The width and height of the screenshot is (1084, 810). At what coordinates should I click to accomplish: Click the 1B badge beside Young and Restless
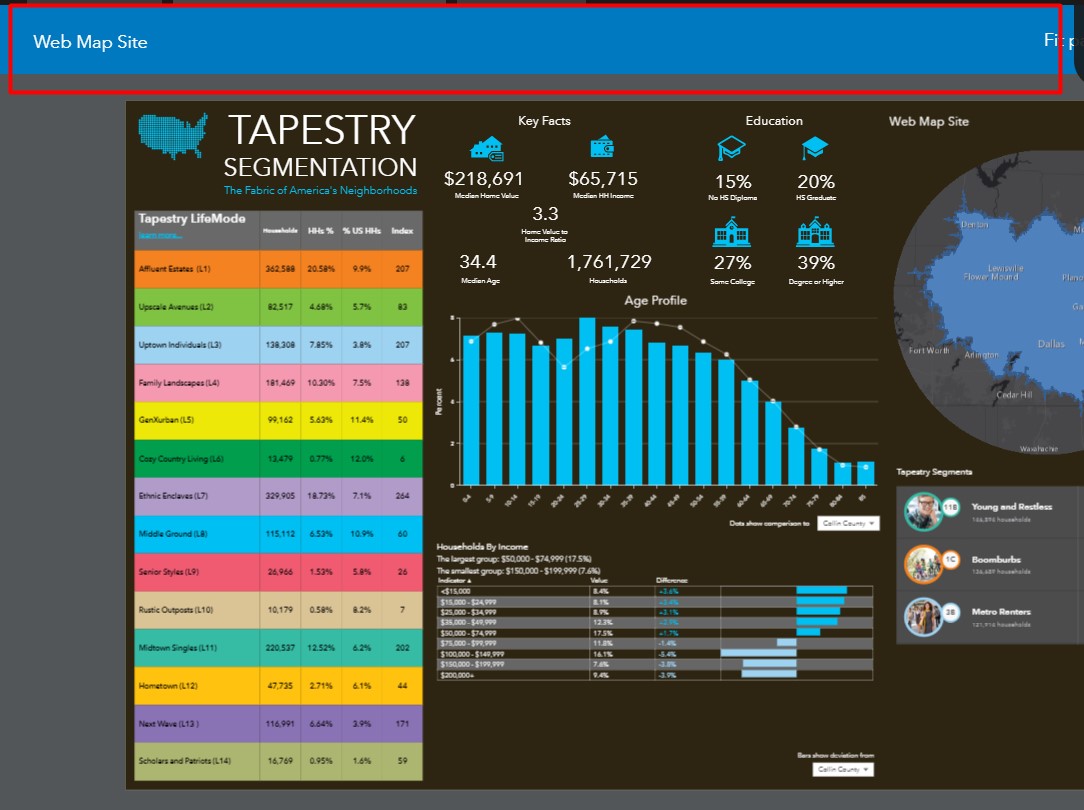(x=951, y=507)
